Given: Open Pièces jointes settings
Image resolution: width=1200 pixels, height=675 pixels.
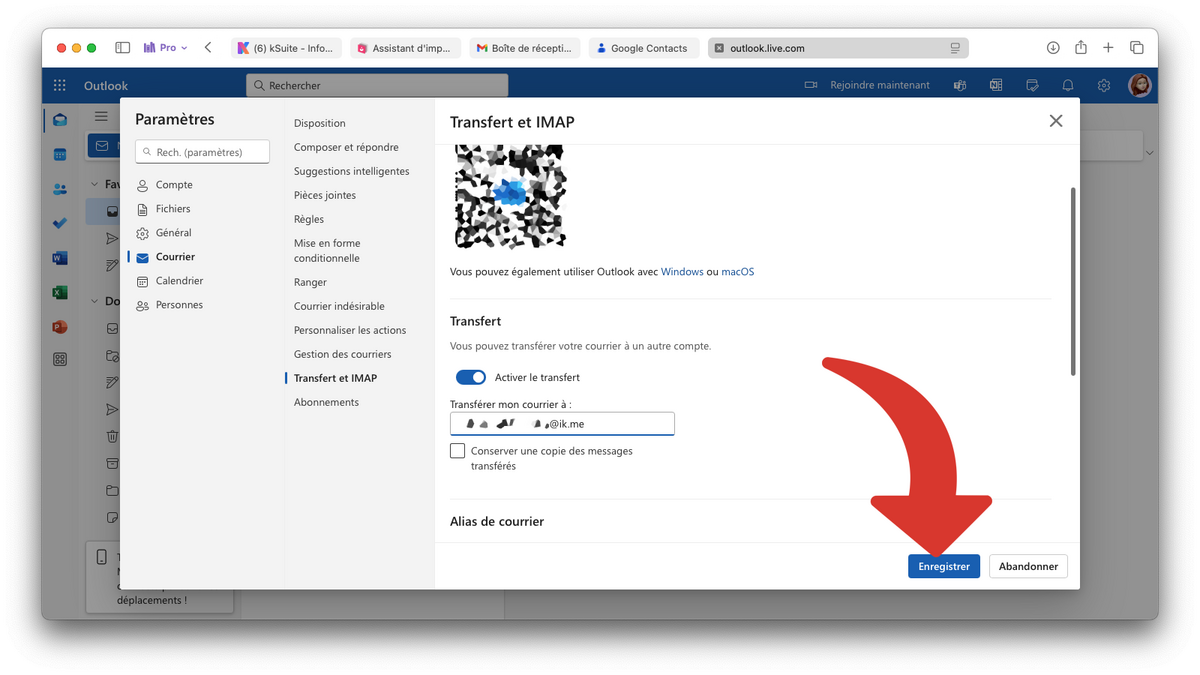Looking at the screenshot, I should (325, 195).
